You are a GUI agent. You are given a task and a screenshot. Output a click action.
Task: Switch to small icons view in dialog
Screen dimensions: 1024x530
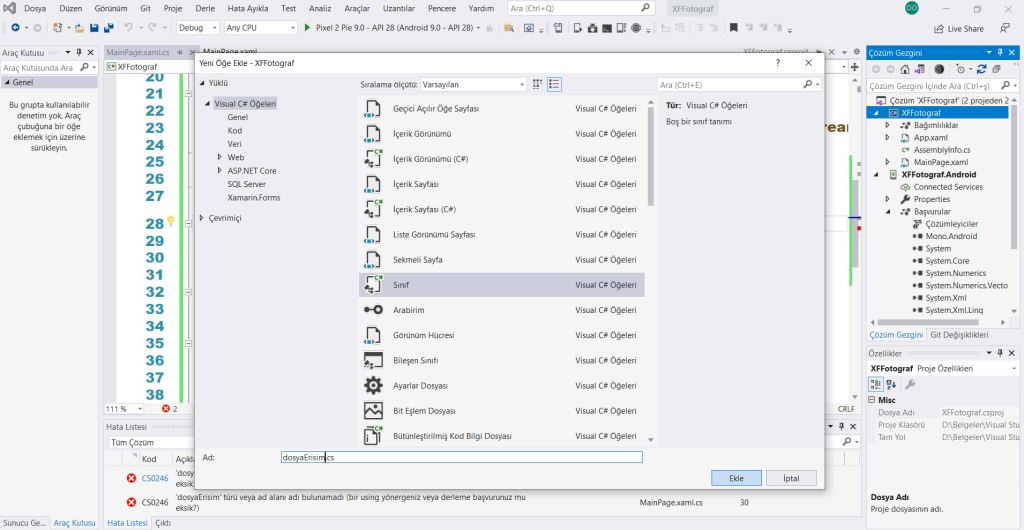click(538, 85)
